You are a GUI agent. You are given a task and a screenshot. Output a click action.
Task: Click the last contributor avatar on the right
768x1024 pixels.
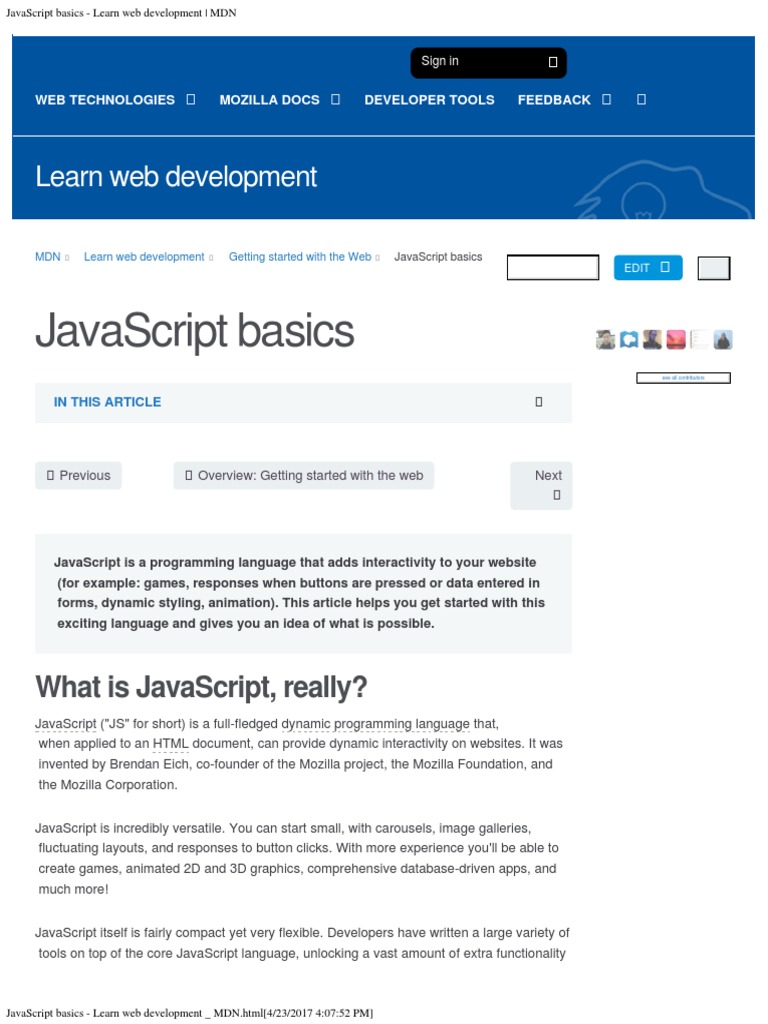point(723,340)
